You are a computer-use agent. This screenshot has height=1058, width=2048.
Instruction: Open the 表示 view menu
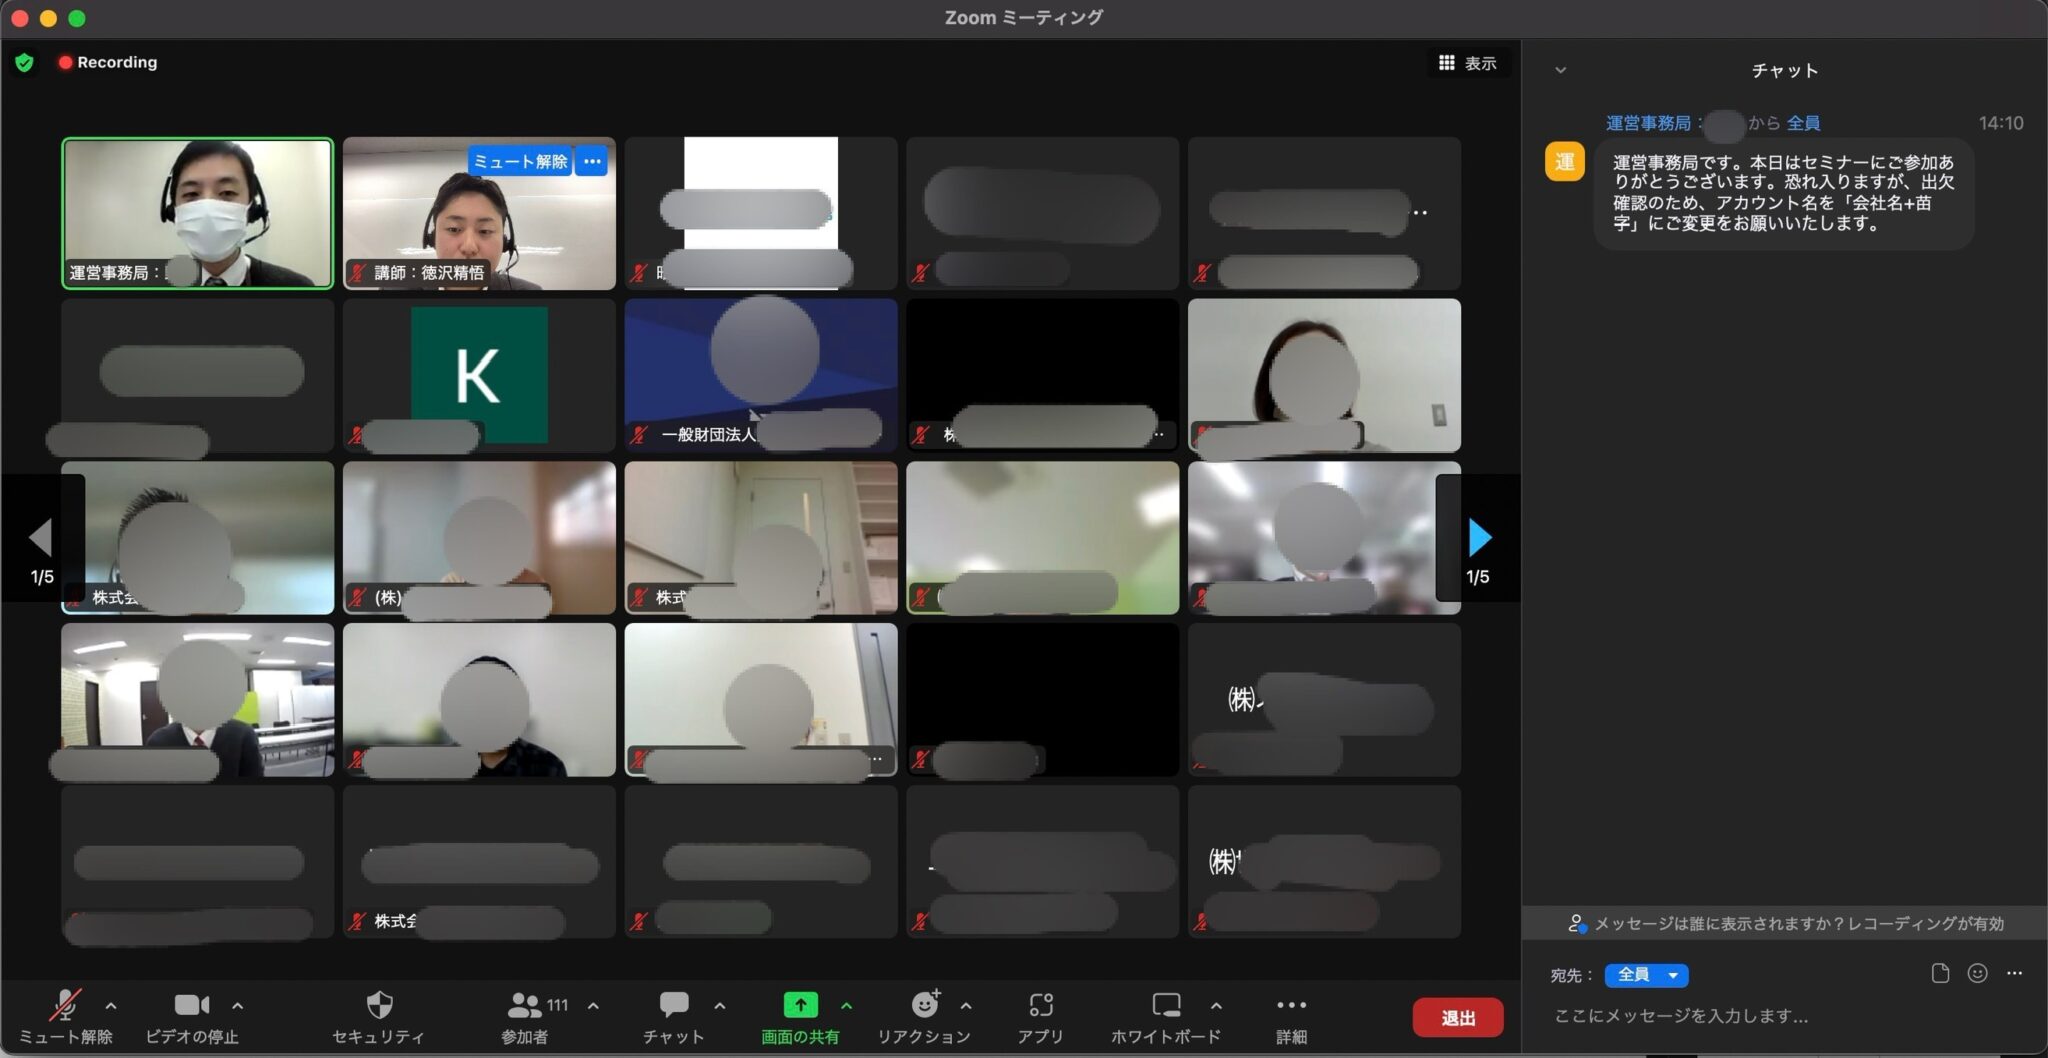[1467, 63]
